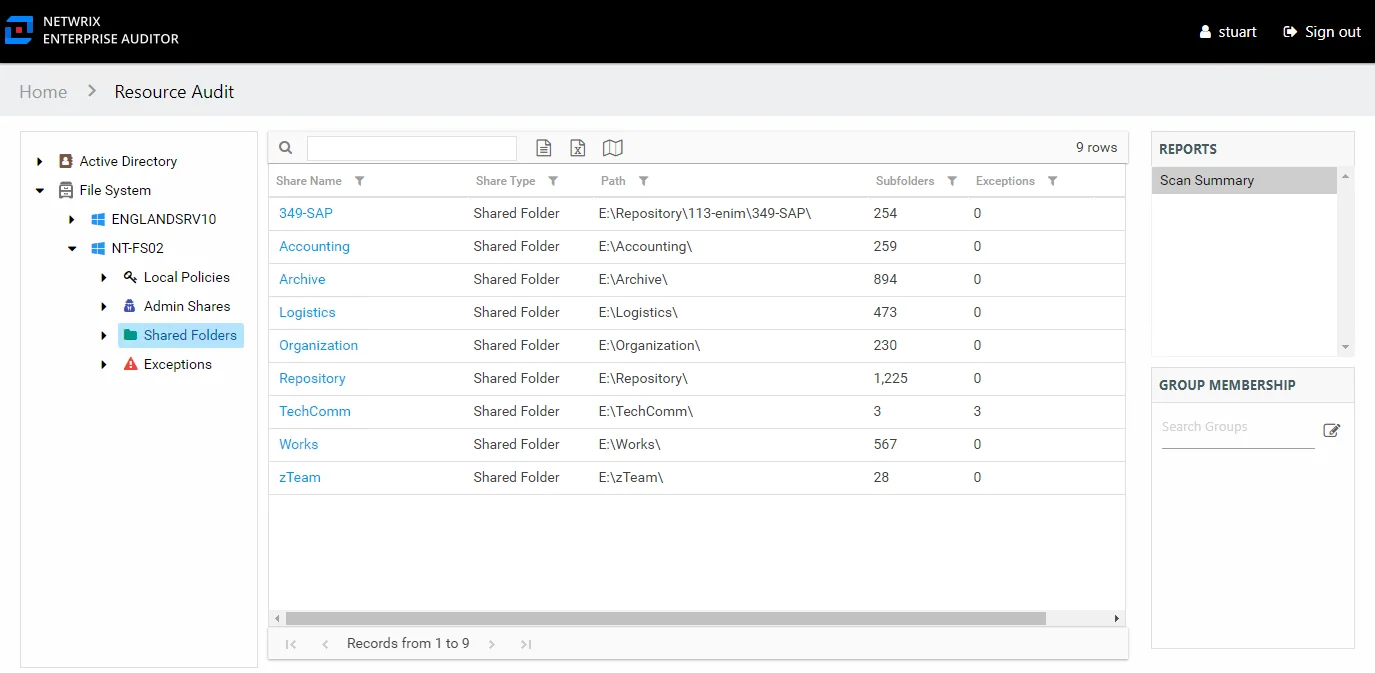Viewport: 1375px width, 673px height.
Task: Expand the ENGLANDSRV10 server node
Action: click(72, 219)
